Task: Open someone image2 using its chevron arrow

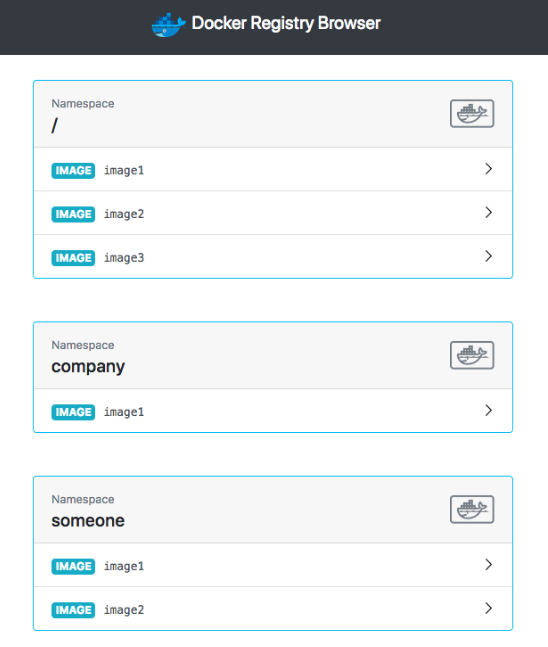Action: [x=489, y=608]
